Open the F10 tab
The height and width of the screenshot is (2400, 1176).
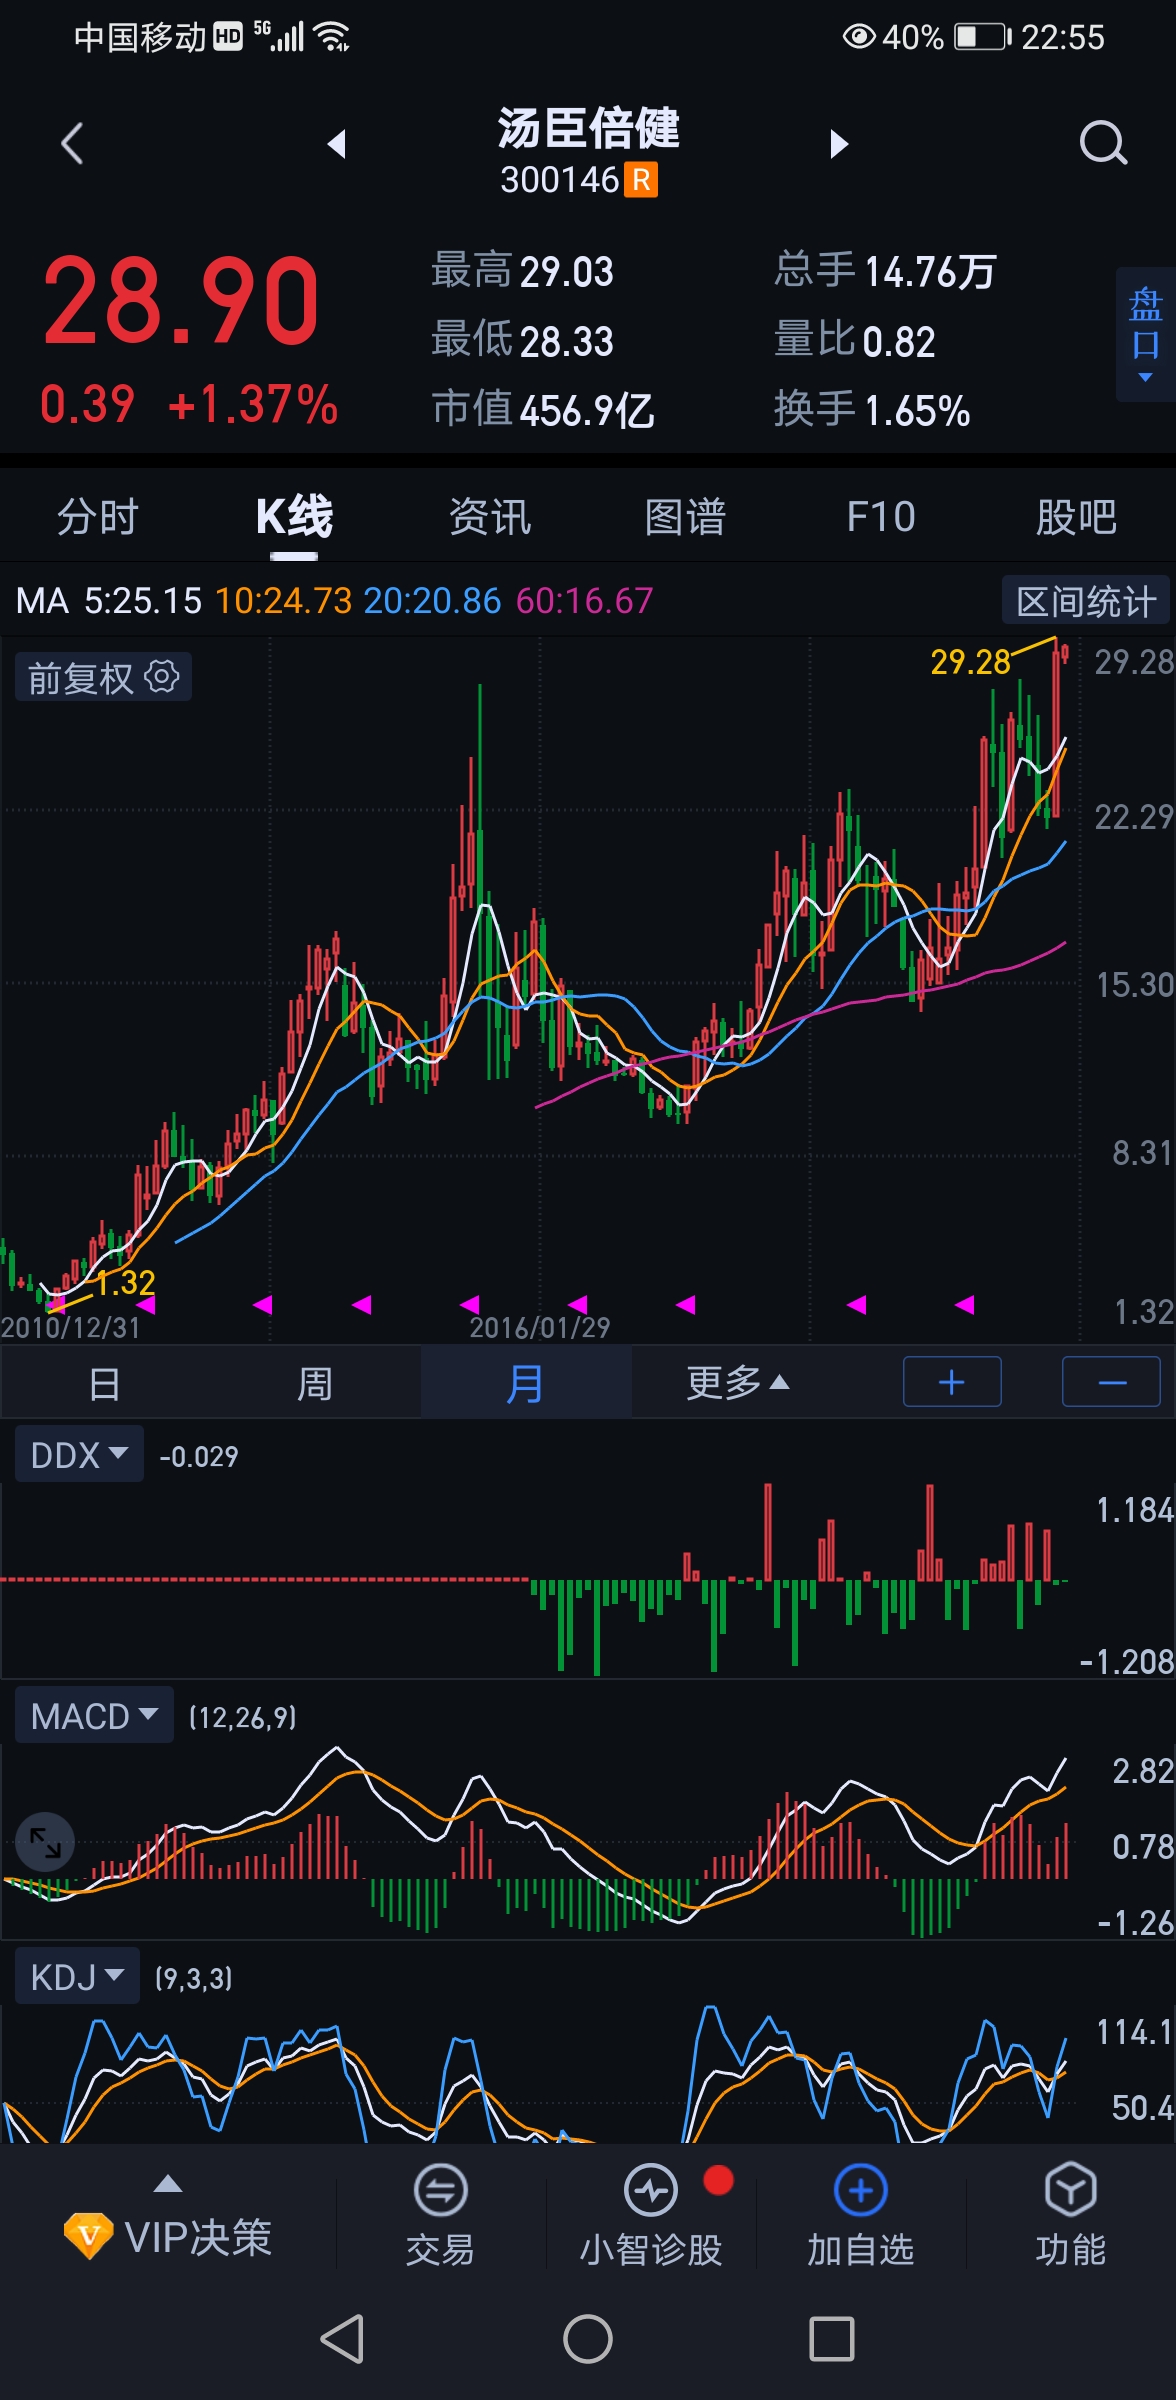click(x=881, y=517)
